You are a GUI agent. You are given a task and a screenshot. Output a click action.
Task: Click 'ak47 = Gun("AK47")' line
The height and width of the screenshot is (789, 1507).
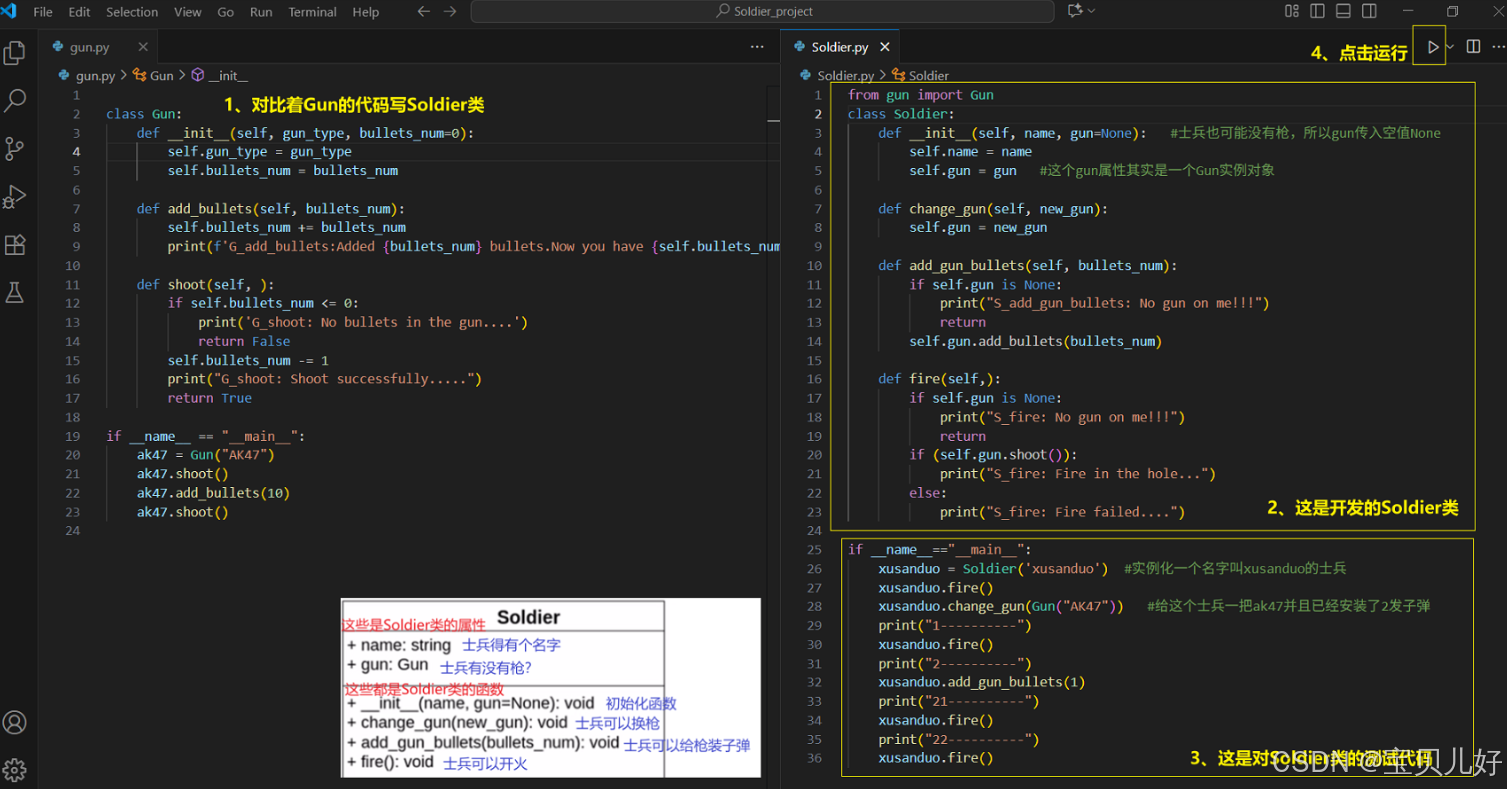coord(206,455)
